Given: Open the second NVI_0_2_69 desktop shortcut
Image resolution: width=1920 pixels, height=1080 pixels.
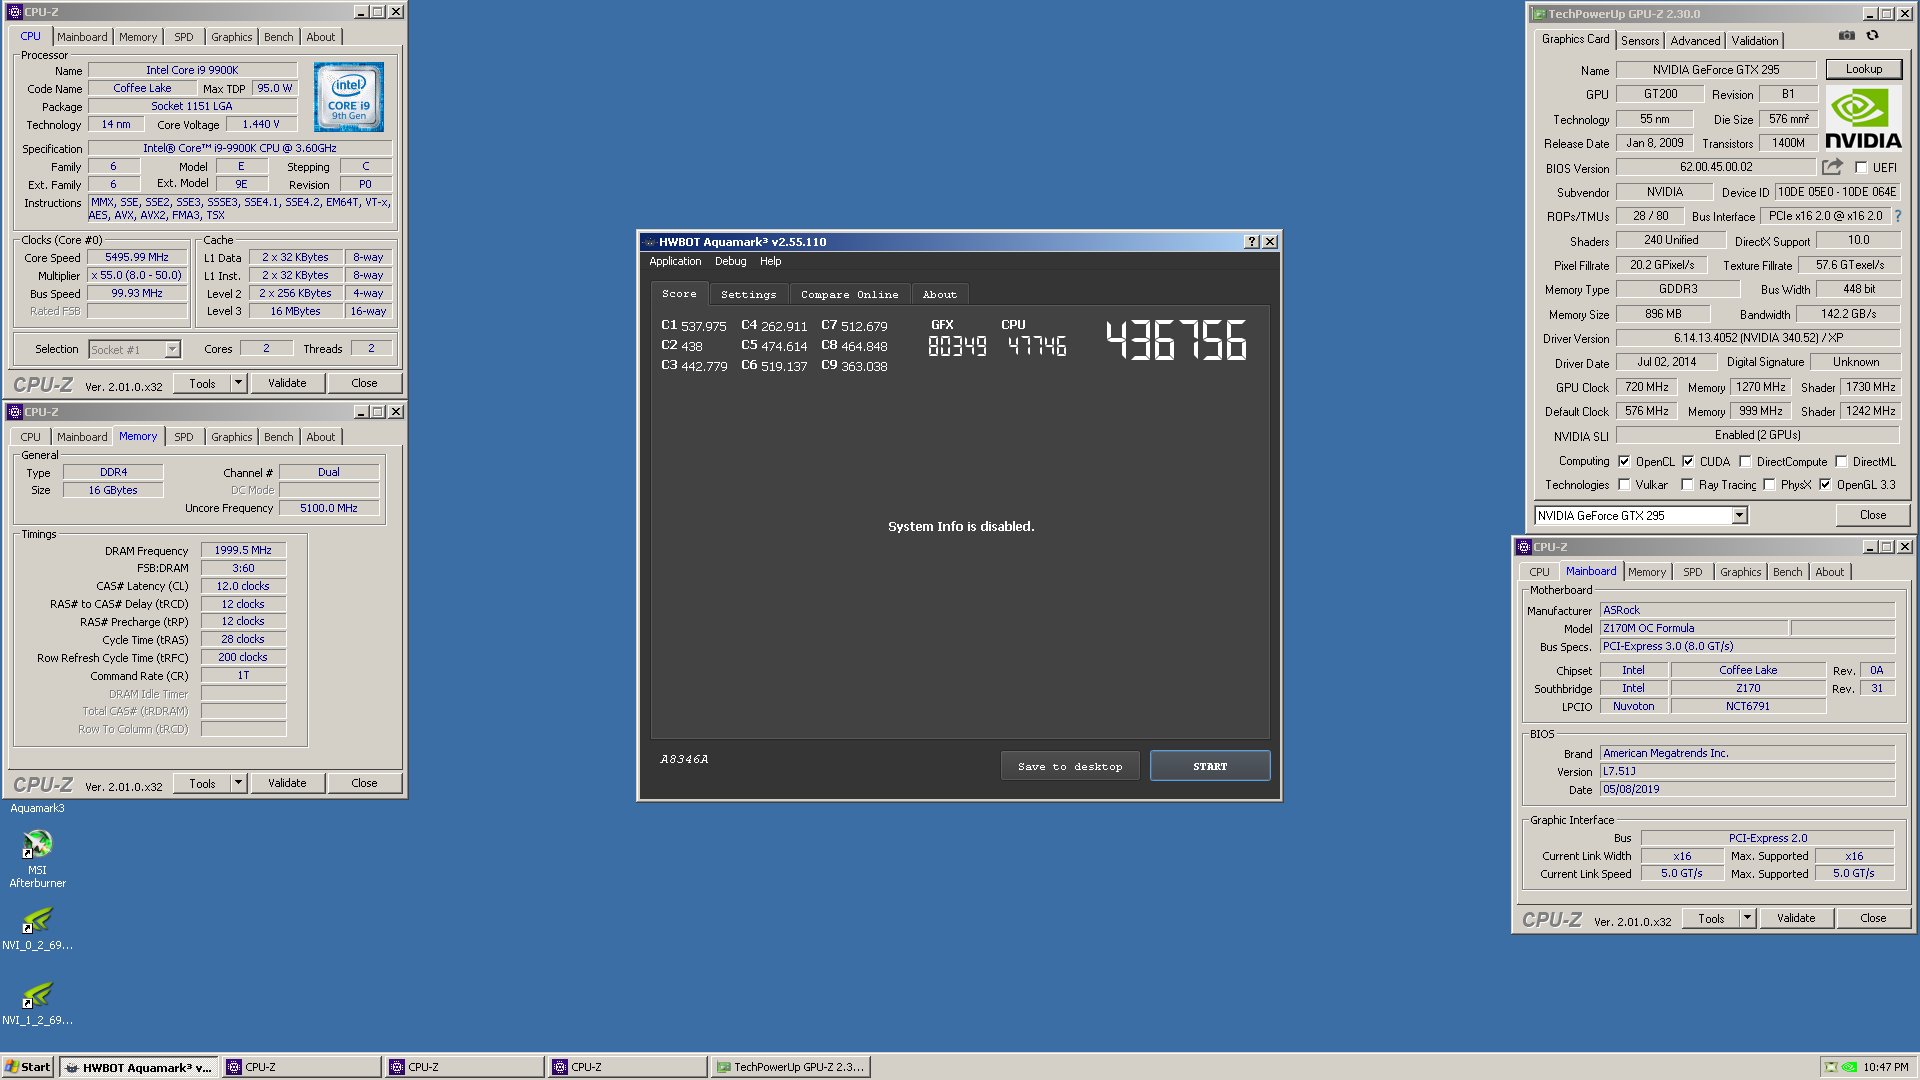Looking at the screenshot, I should pos(37,927).
